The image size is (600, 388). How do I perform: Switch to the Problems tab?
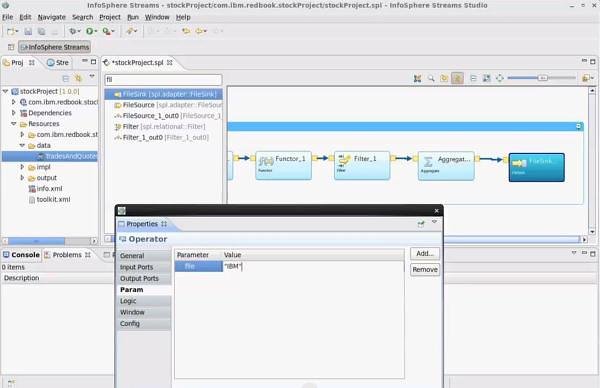(x=67, y=255)
